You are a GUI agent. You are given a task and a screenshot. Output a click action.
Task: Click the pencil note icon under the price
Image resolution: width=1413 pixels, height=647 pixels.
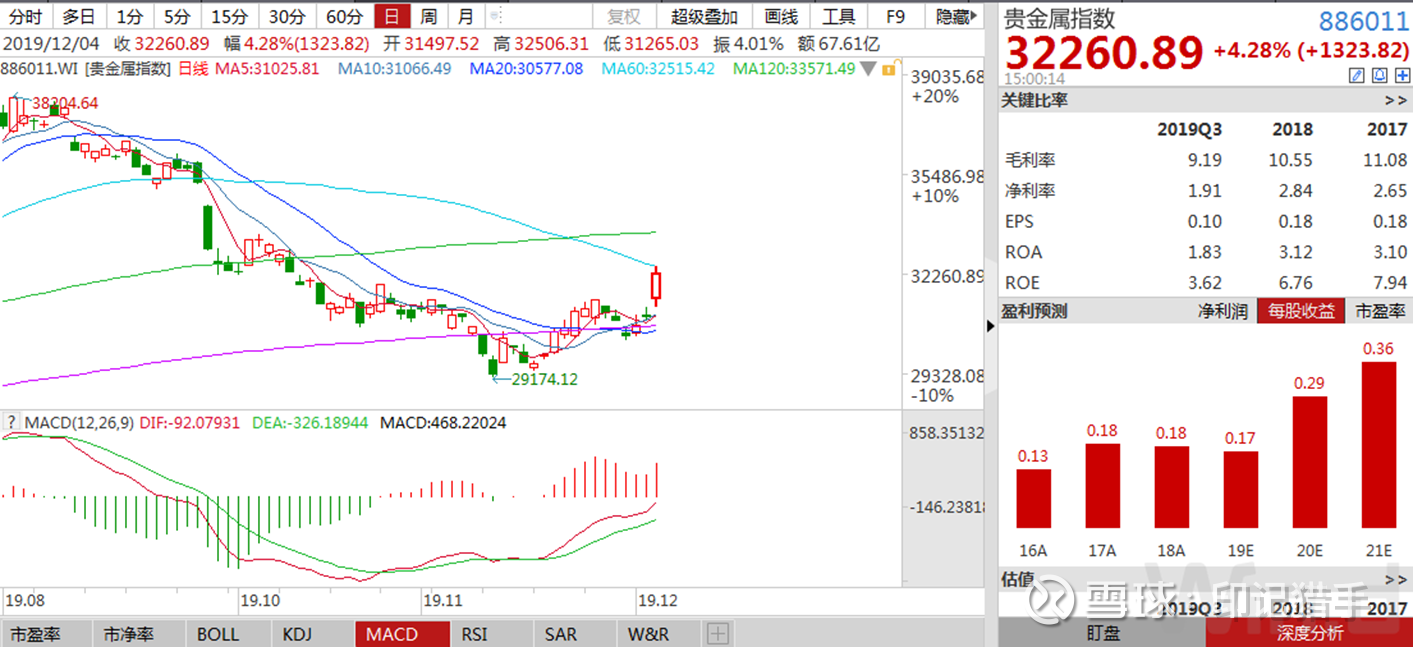[x=1357, y=75]
